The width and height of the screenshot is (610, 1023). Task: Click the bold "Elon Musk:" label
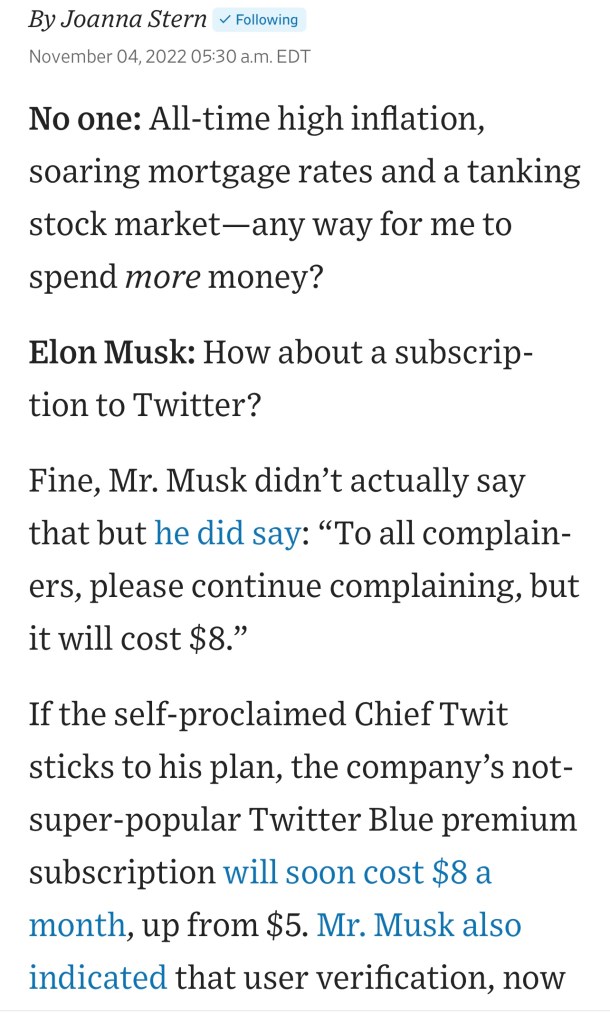(111, 352)
